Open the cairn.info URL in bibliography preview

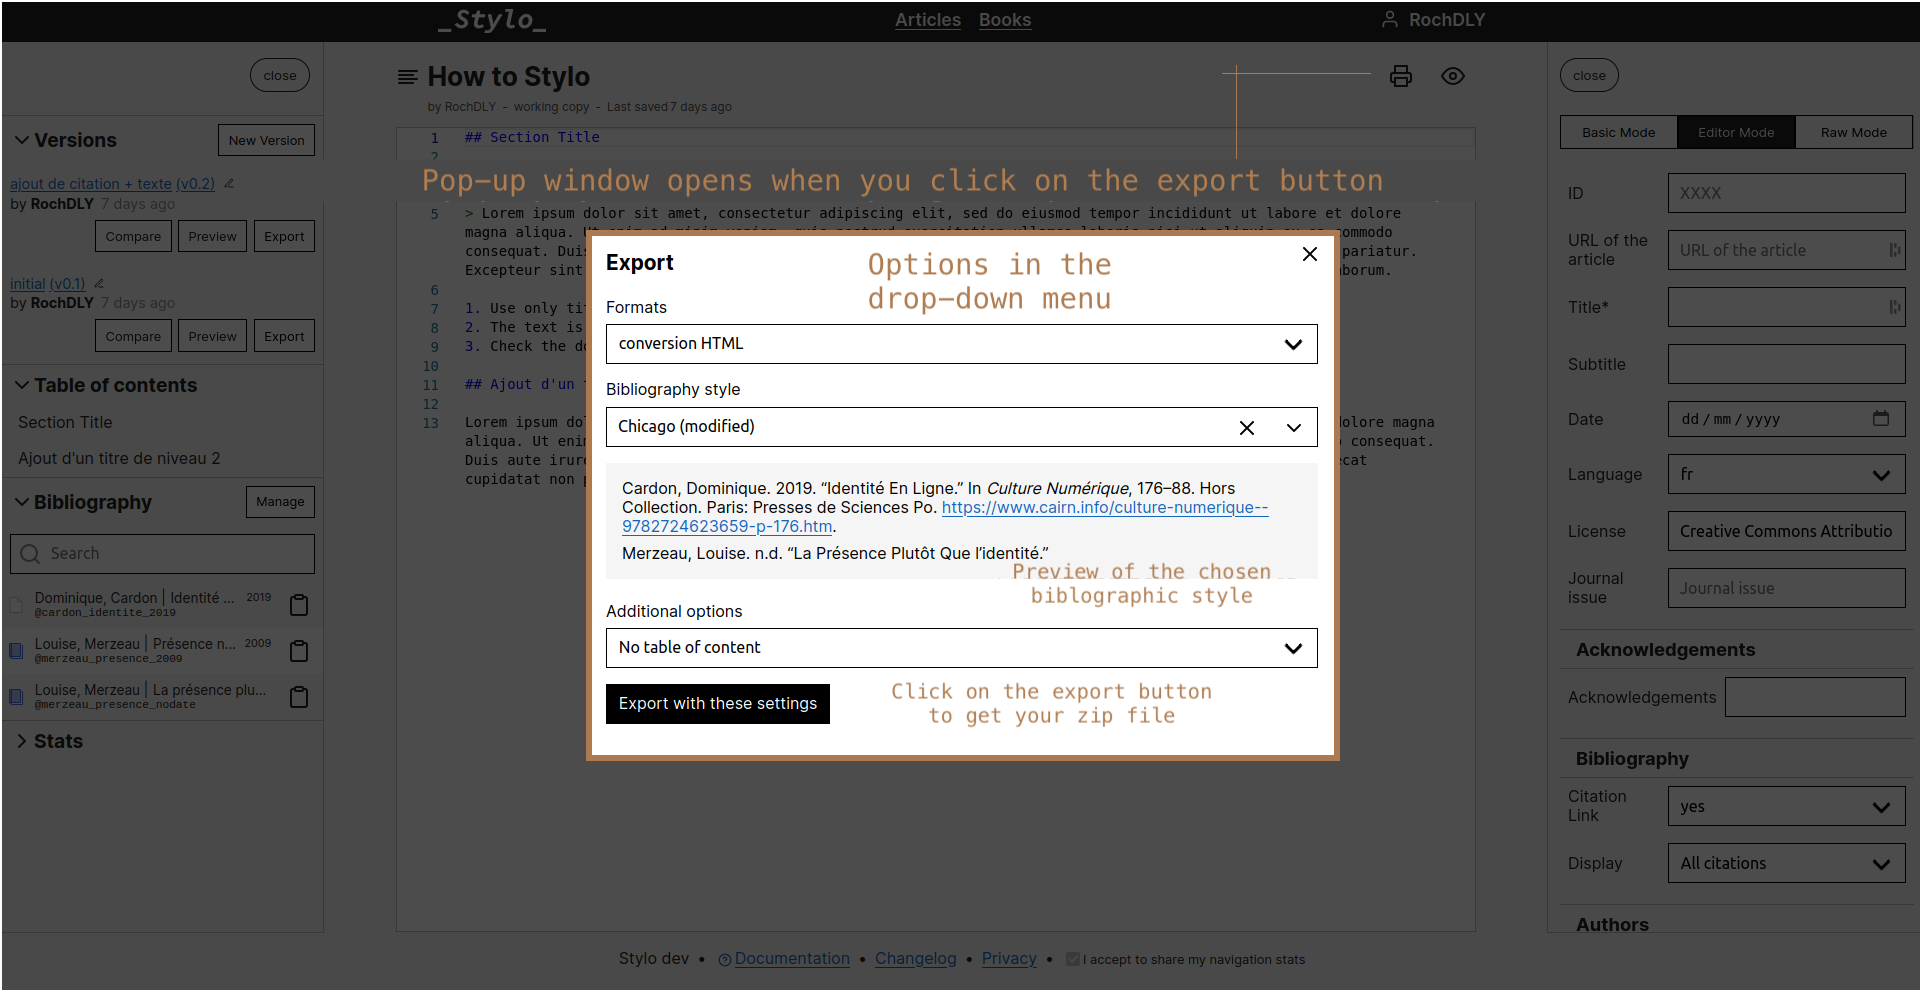pos(1104,508)
